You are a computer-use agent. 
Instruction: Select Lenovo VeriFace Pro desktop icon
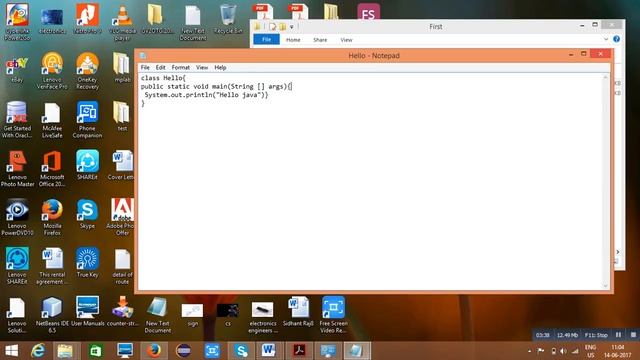[x=52, y=71]
